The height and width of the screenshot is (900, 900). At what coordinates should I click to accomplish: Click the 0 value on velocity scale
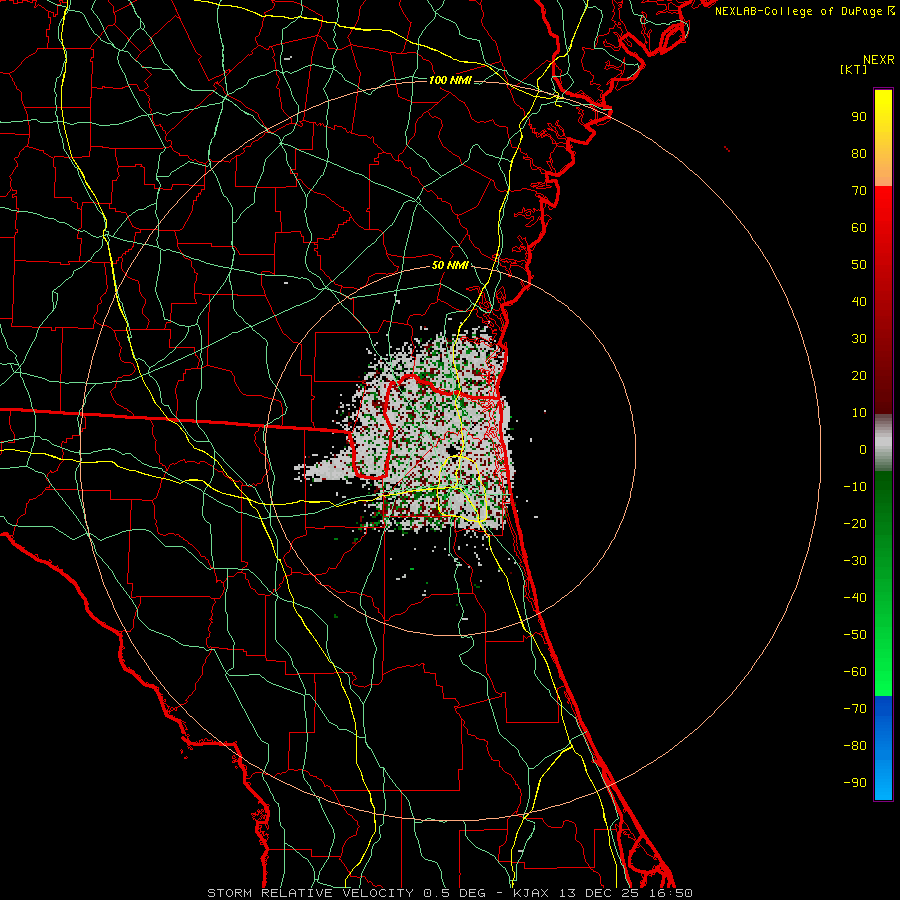(x=863, y=450)
